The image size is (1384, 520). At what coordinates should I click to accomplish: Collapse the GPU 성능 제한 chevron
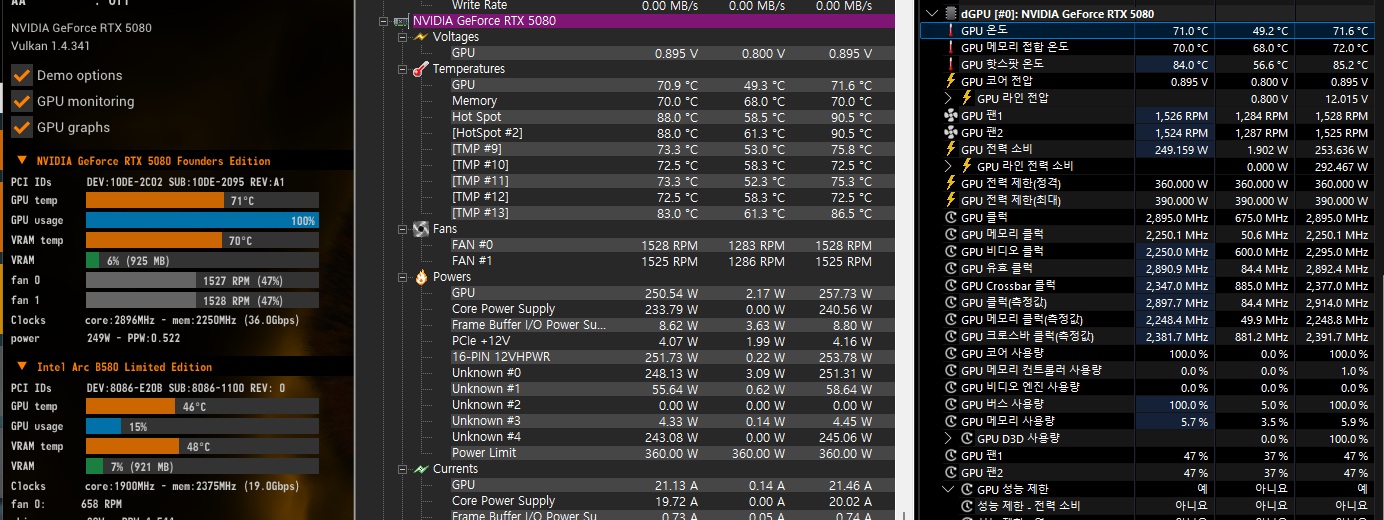[948, 489]
